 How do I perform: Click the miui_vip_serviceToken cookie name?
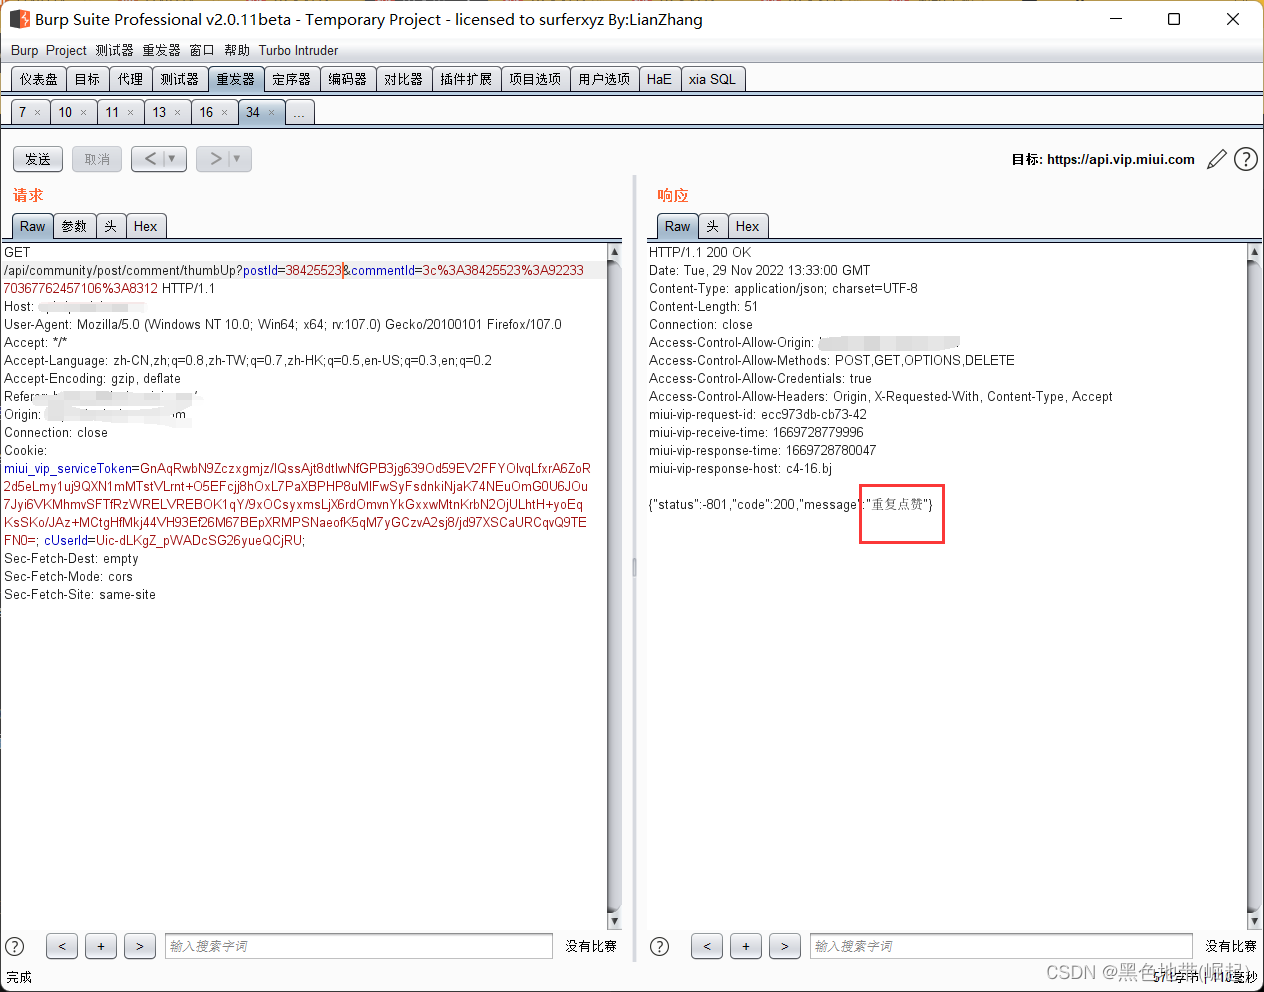coord(68,468)
